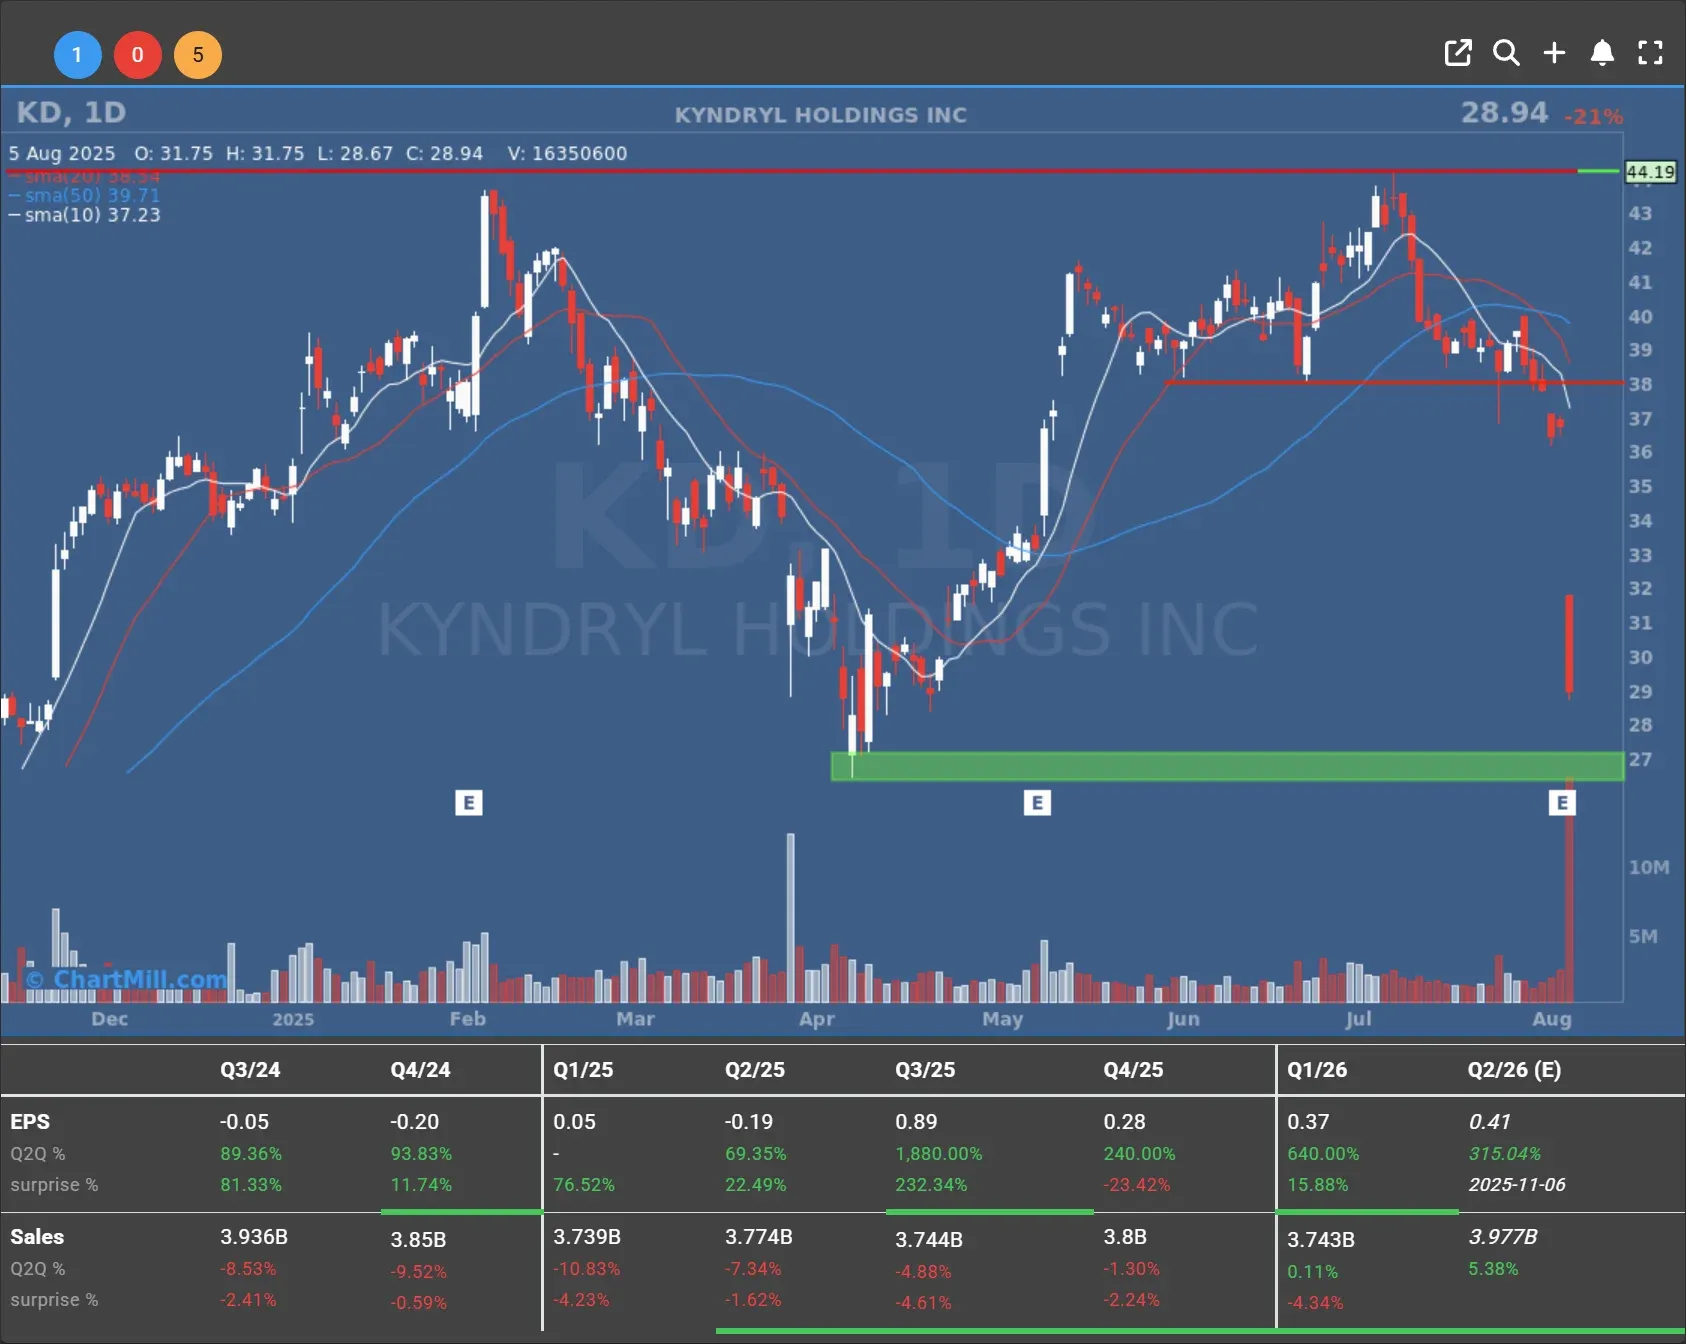Screen dimensions: 1686x1344
Task: Click the ChartMill.com watermark link
Action: tap(127, 979)
